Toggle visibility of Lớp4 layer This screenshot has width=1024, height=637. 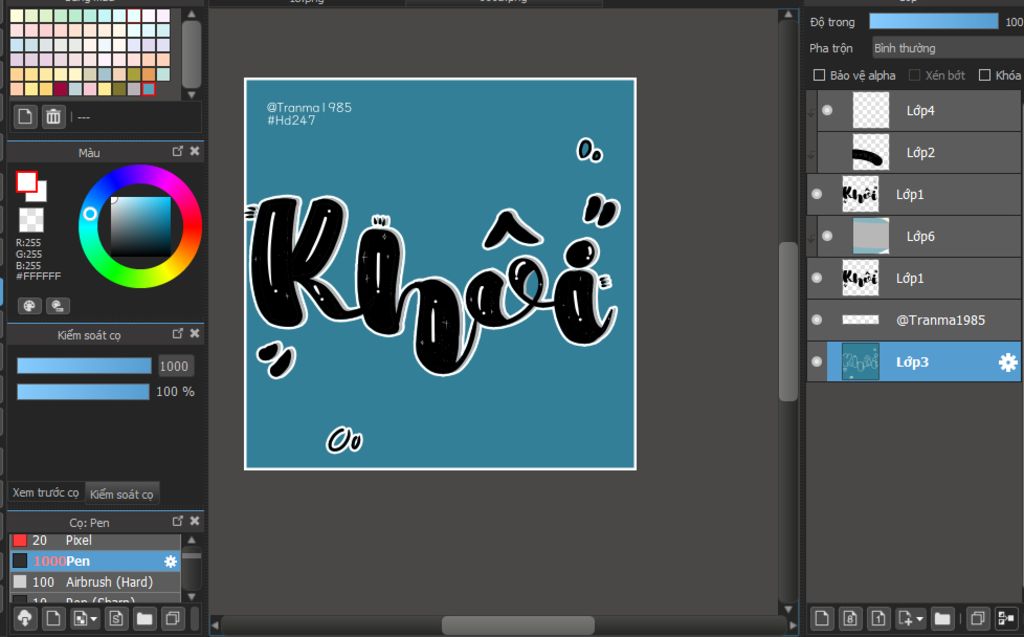pos(827,110)
